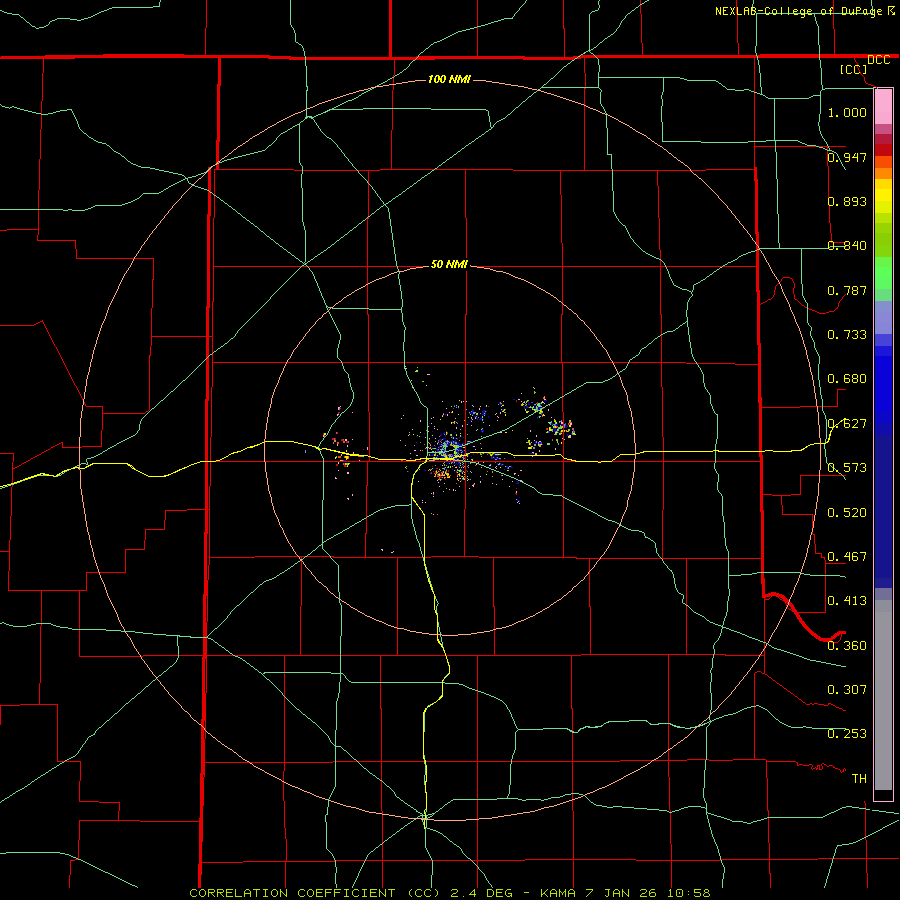Screen dimensions: 900x900
Task: Select the 0.253 scale value
Action: 847,734
